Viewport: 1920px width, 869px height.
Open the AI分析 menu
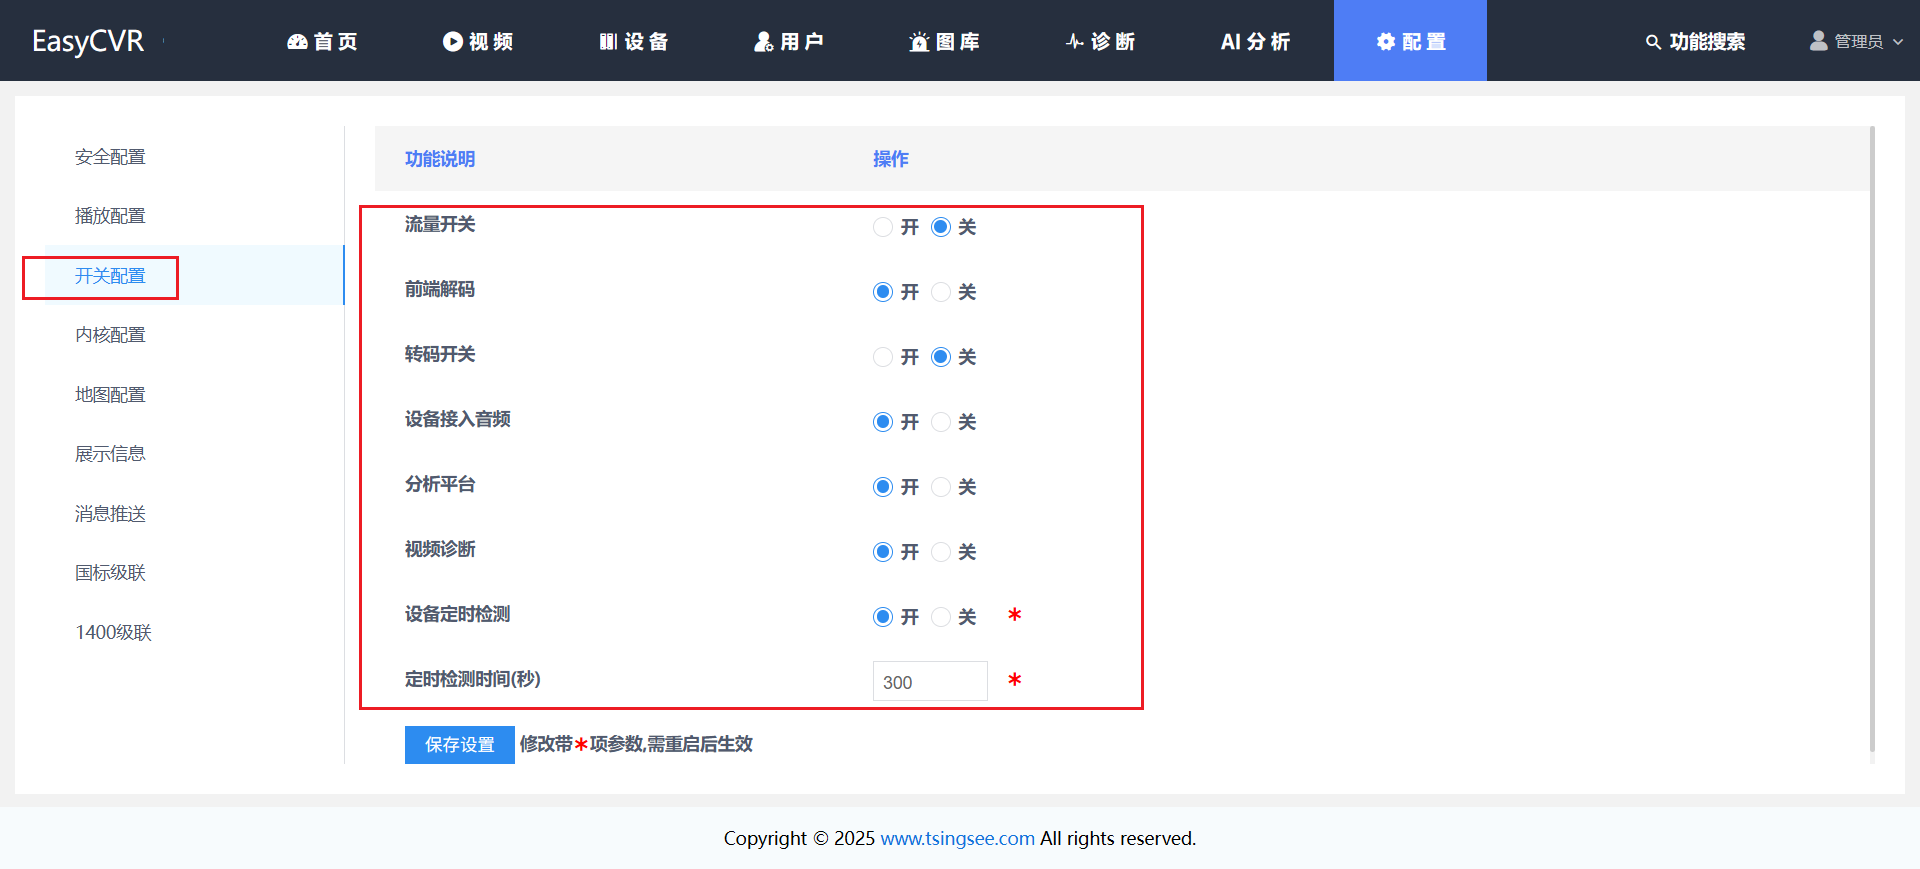1255,41
